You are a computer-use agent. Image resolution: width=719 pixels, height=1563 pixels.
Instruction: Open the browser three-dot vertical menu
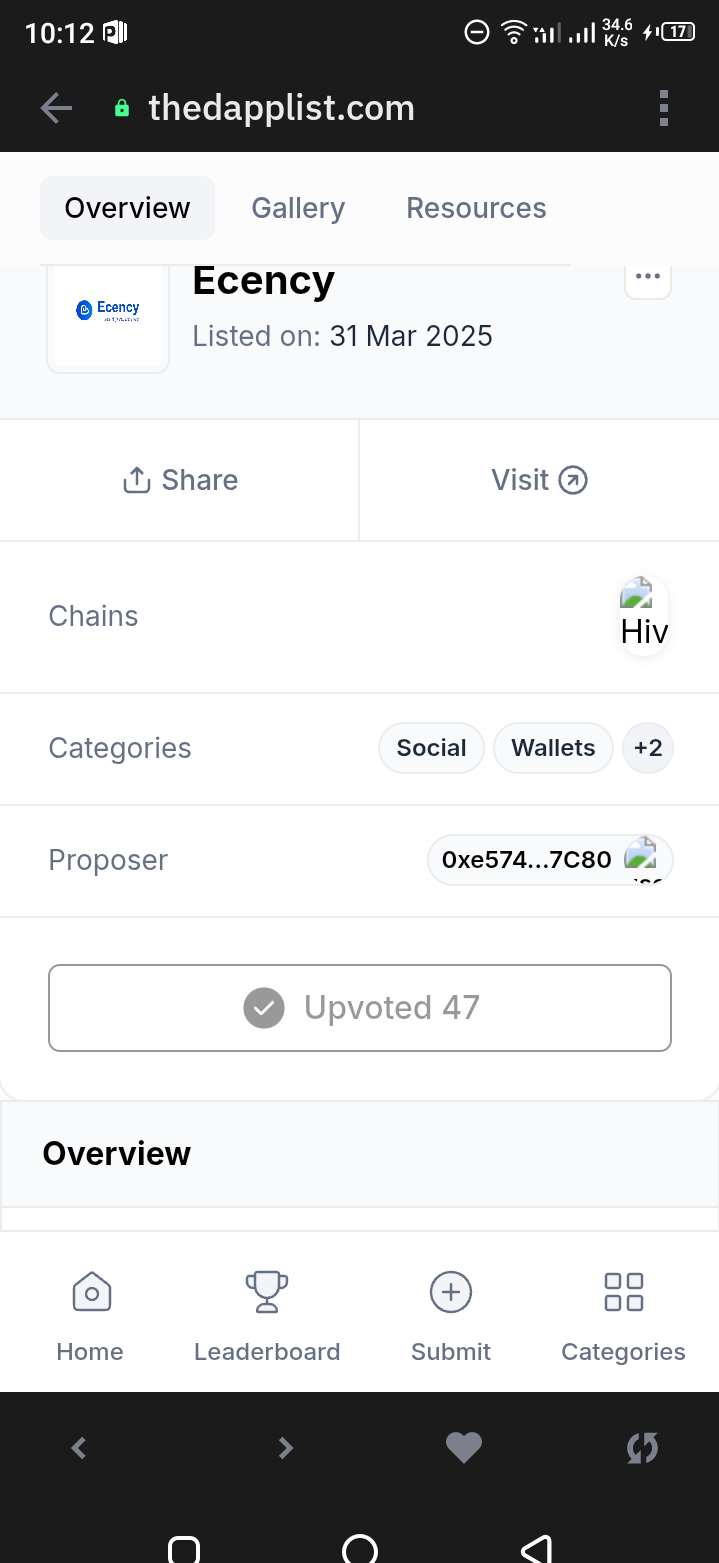(664, 108)
